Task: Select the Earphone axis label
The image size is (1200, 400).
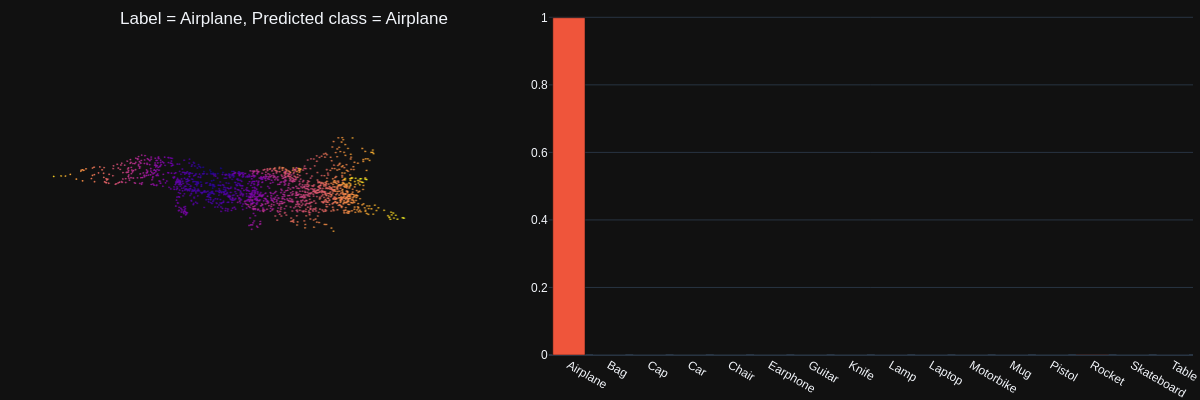Action: pyautogui.click(x=791, y=376)
